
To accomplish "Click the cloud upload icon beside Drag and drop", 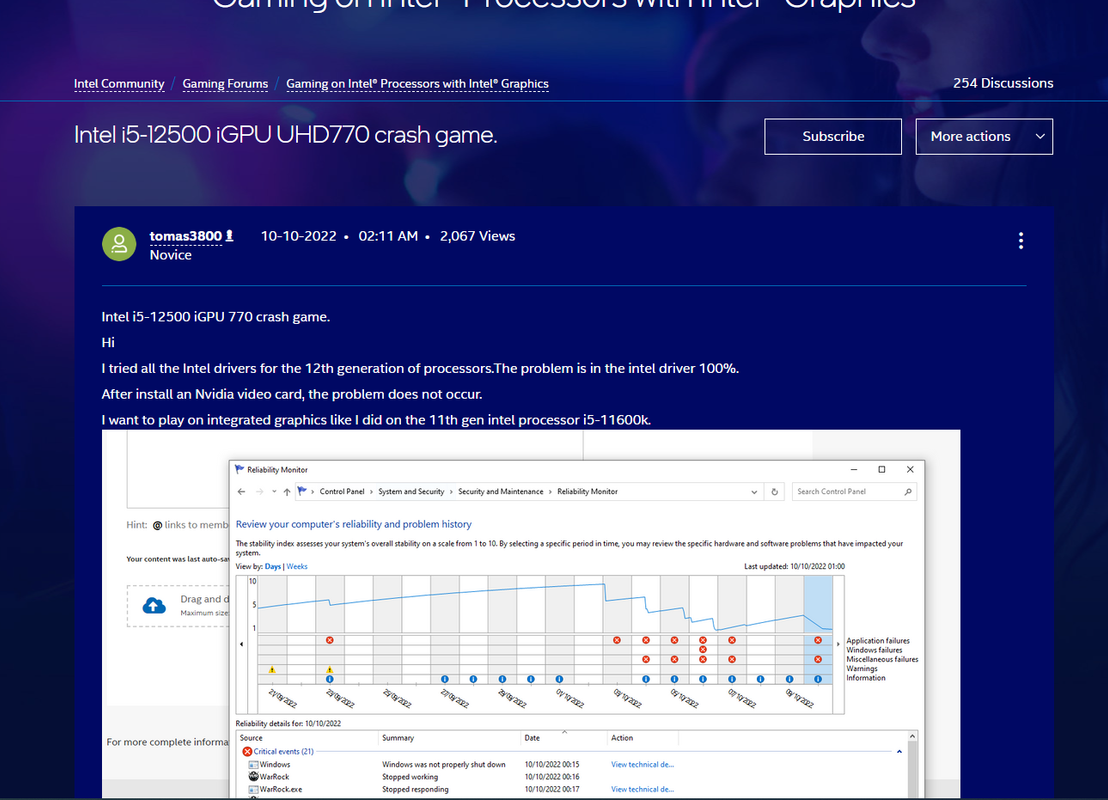I will (x=154, y=606).
